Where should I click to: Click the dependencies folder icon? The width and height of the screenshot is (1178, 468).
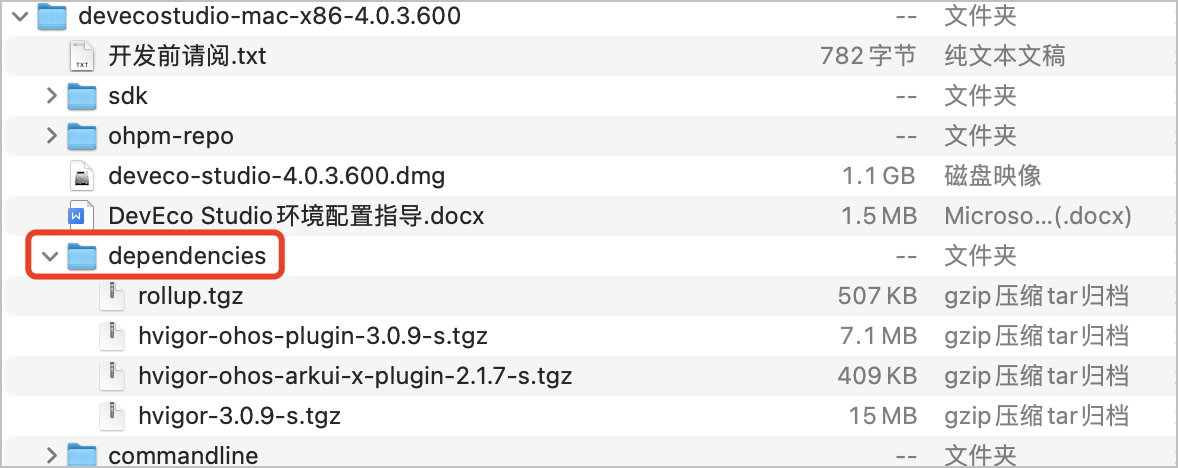point(82,256)
